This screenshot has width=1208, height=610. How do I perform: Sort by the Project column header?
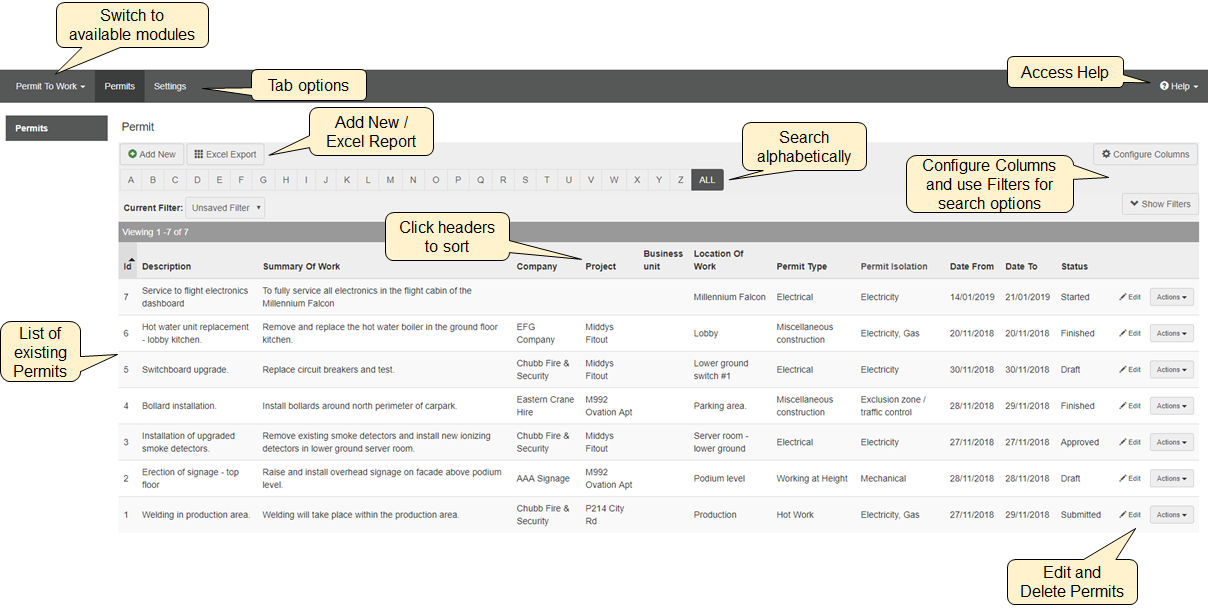tap(600, 267)
